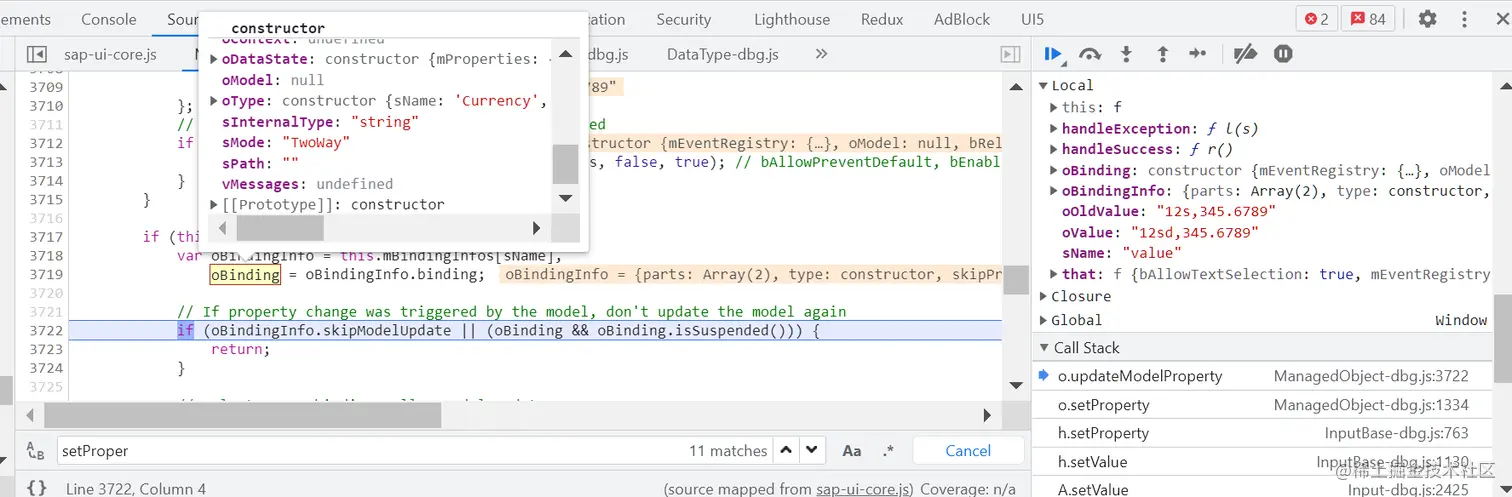Toggle replace mode icon in search bar
Viewport: 1512px width, 497px height.
35,451
